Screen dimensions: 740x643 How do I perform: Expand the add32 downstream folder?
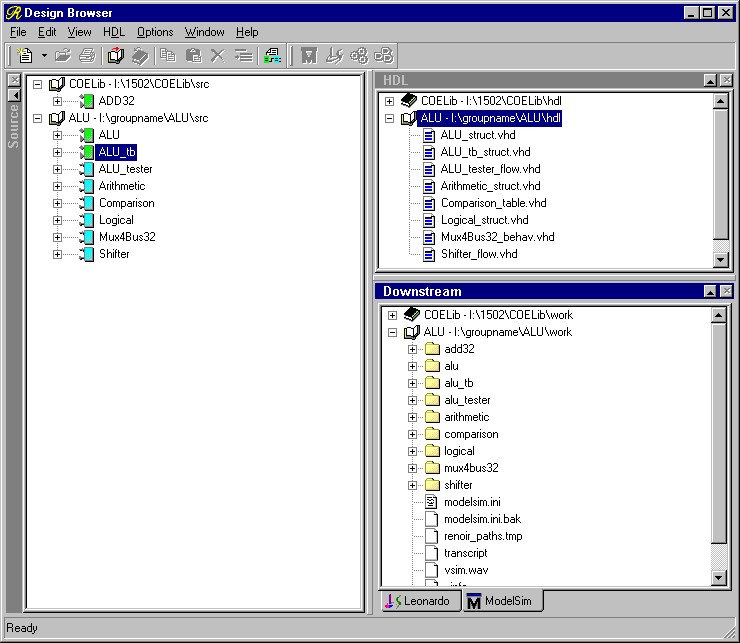click(x=412, y=349)
